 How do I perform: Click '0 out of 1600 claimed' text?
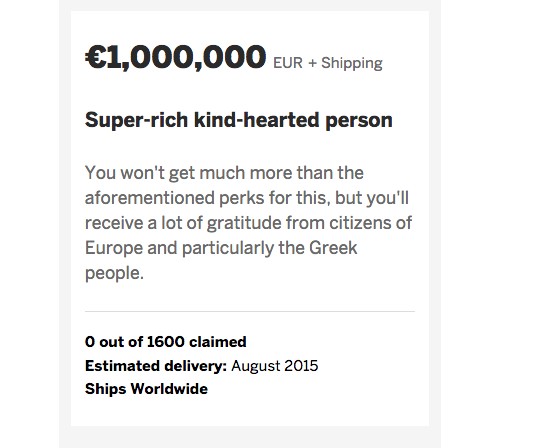[166, 342]
